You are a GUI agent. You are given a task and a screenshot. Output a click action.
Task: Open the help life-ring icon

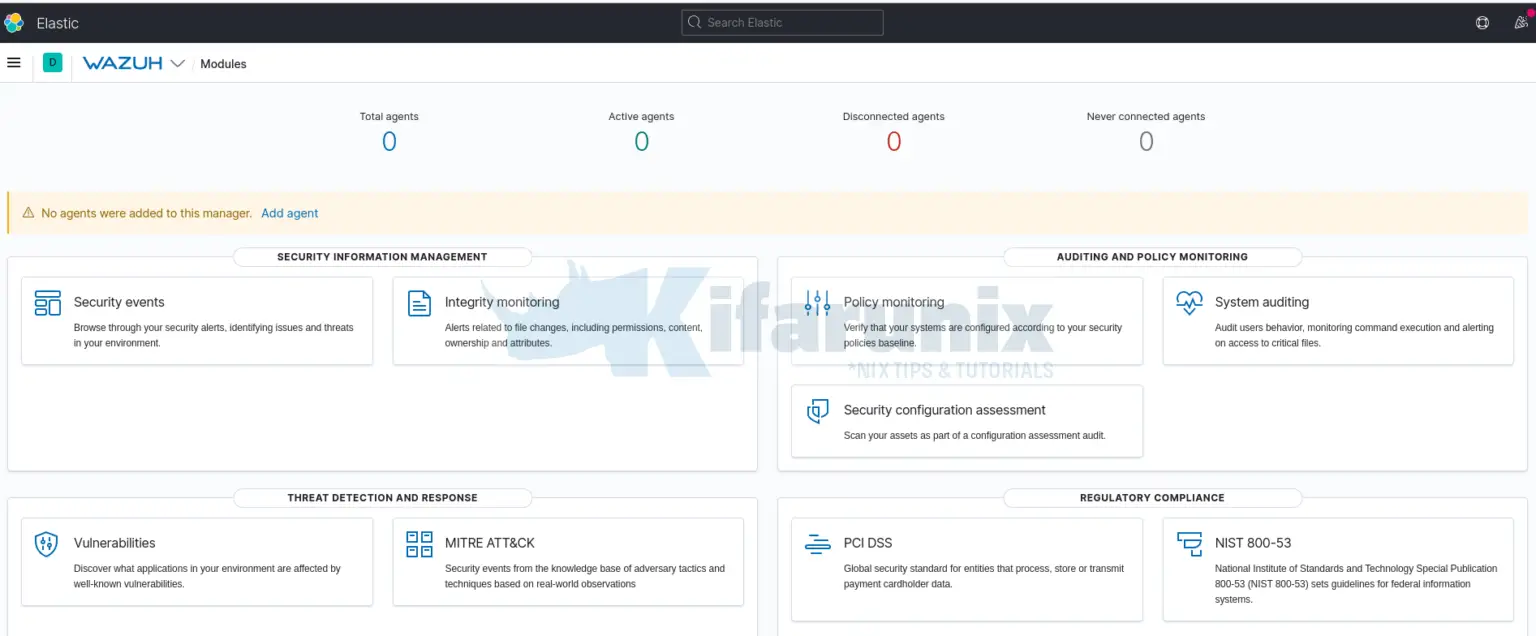1482,22
